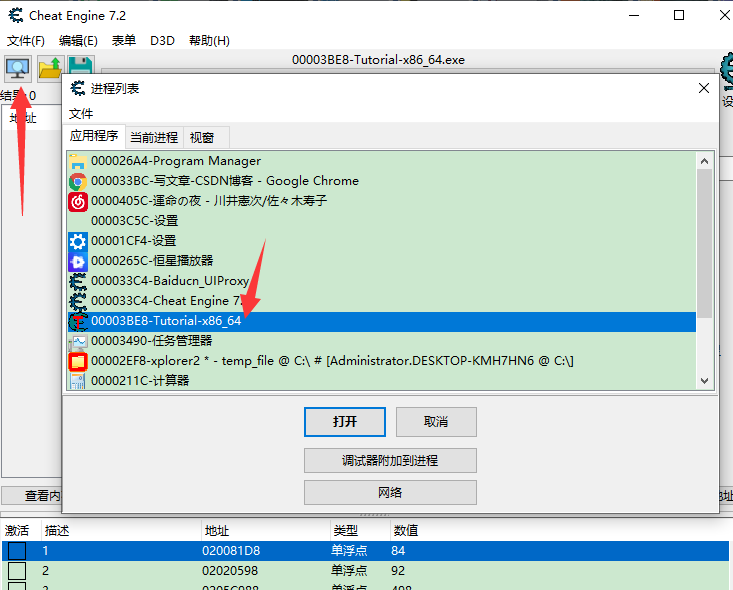This screenshot has width=733, height=590.
Task: Click the xplorer2 red icon
Action: click(78, 362)
